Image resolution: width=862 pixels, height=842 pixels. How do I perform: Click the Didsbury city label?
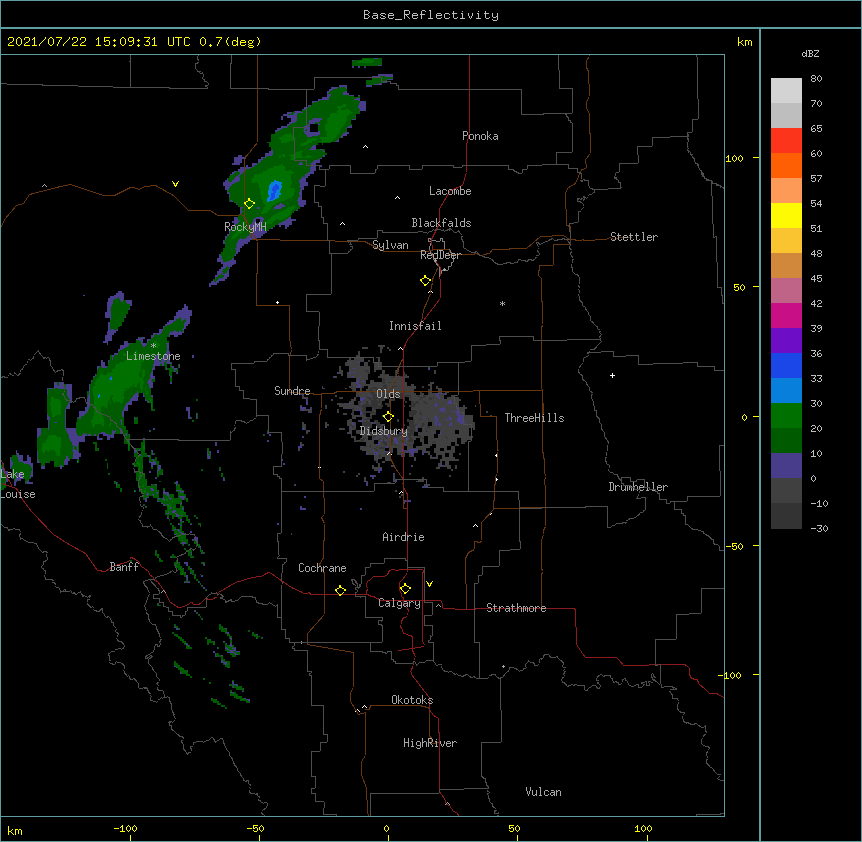pos(384,431)
